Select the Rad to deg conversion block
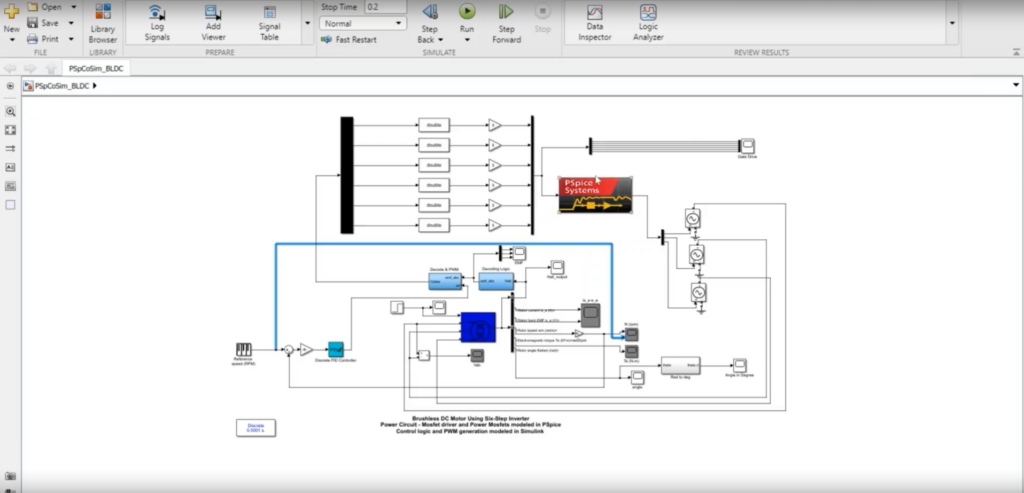The height and width of the screenshot is (493, 1024). tap(680, 366)
